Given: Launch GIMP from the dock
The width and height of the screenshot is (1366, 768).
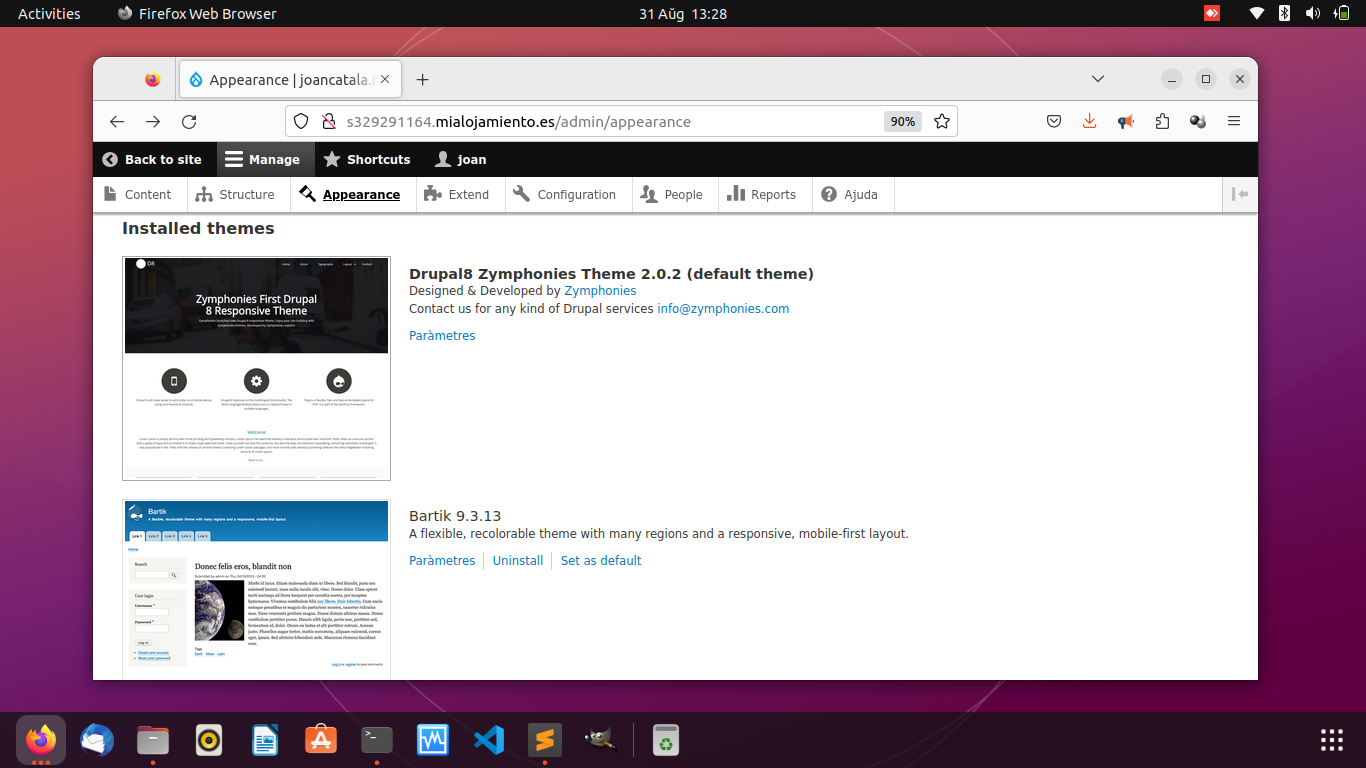Looking at the screenshot, I should click(601, 740).
